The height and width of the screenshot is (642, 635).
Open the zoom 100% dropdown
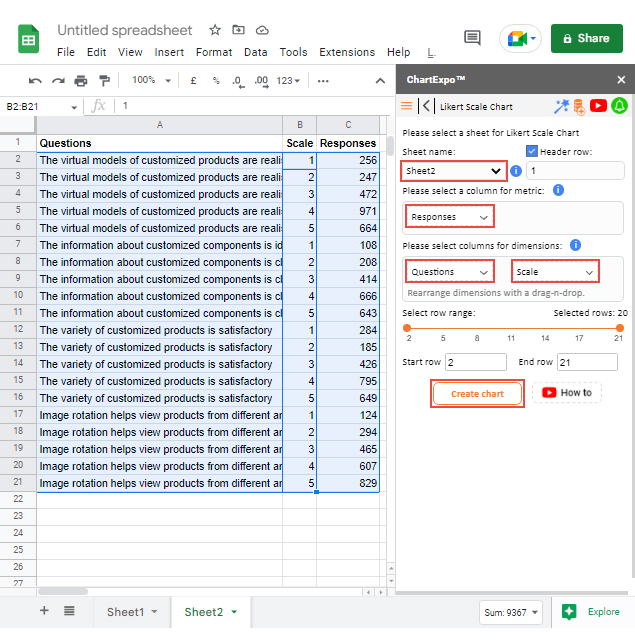click(x=151, y=80)
